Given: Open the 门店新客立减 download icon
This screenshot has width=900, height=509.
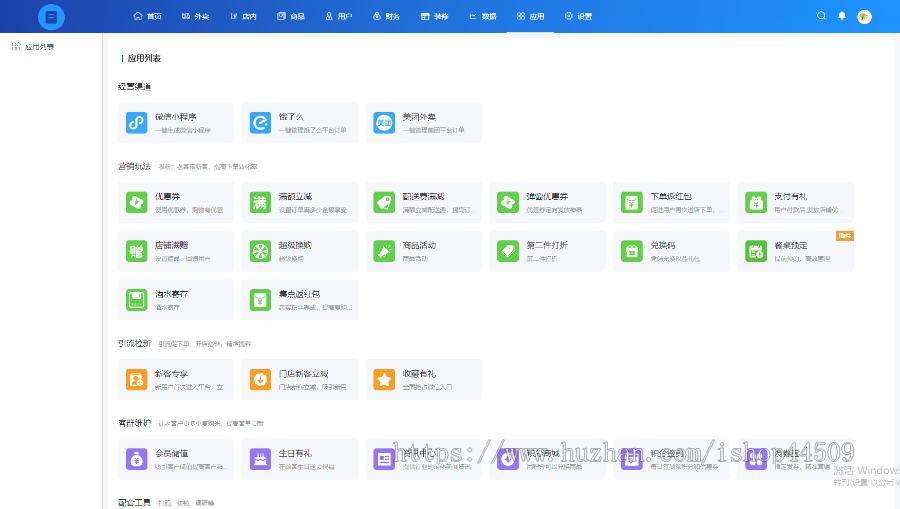Looking at the screenshot, I should (x=260, y=380).
